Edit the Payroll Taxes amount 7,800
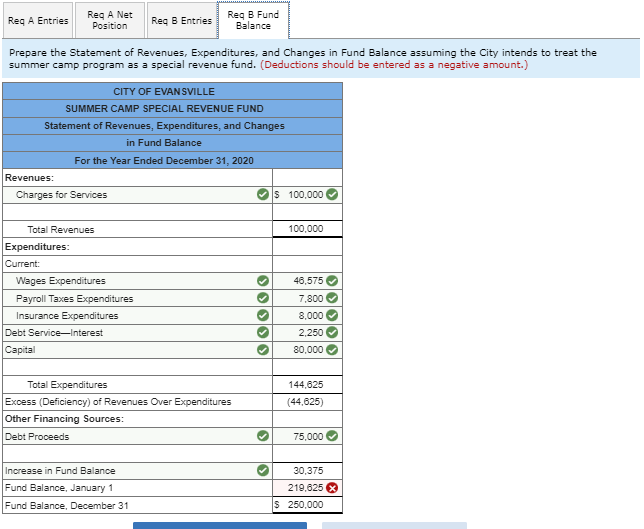Screen dimensions: 644x529 click(307, 298)
